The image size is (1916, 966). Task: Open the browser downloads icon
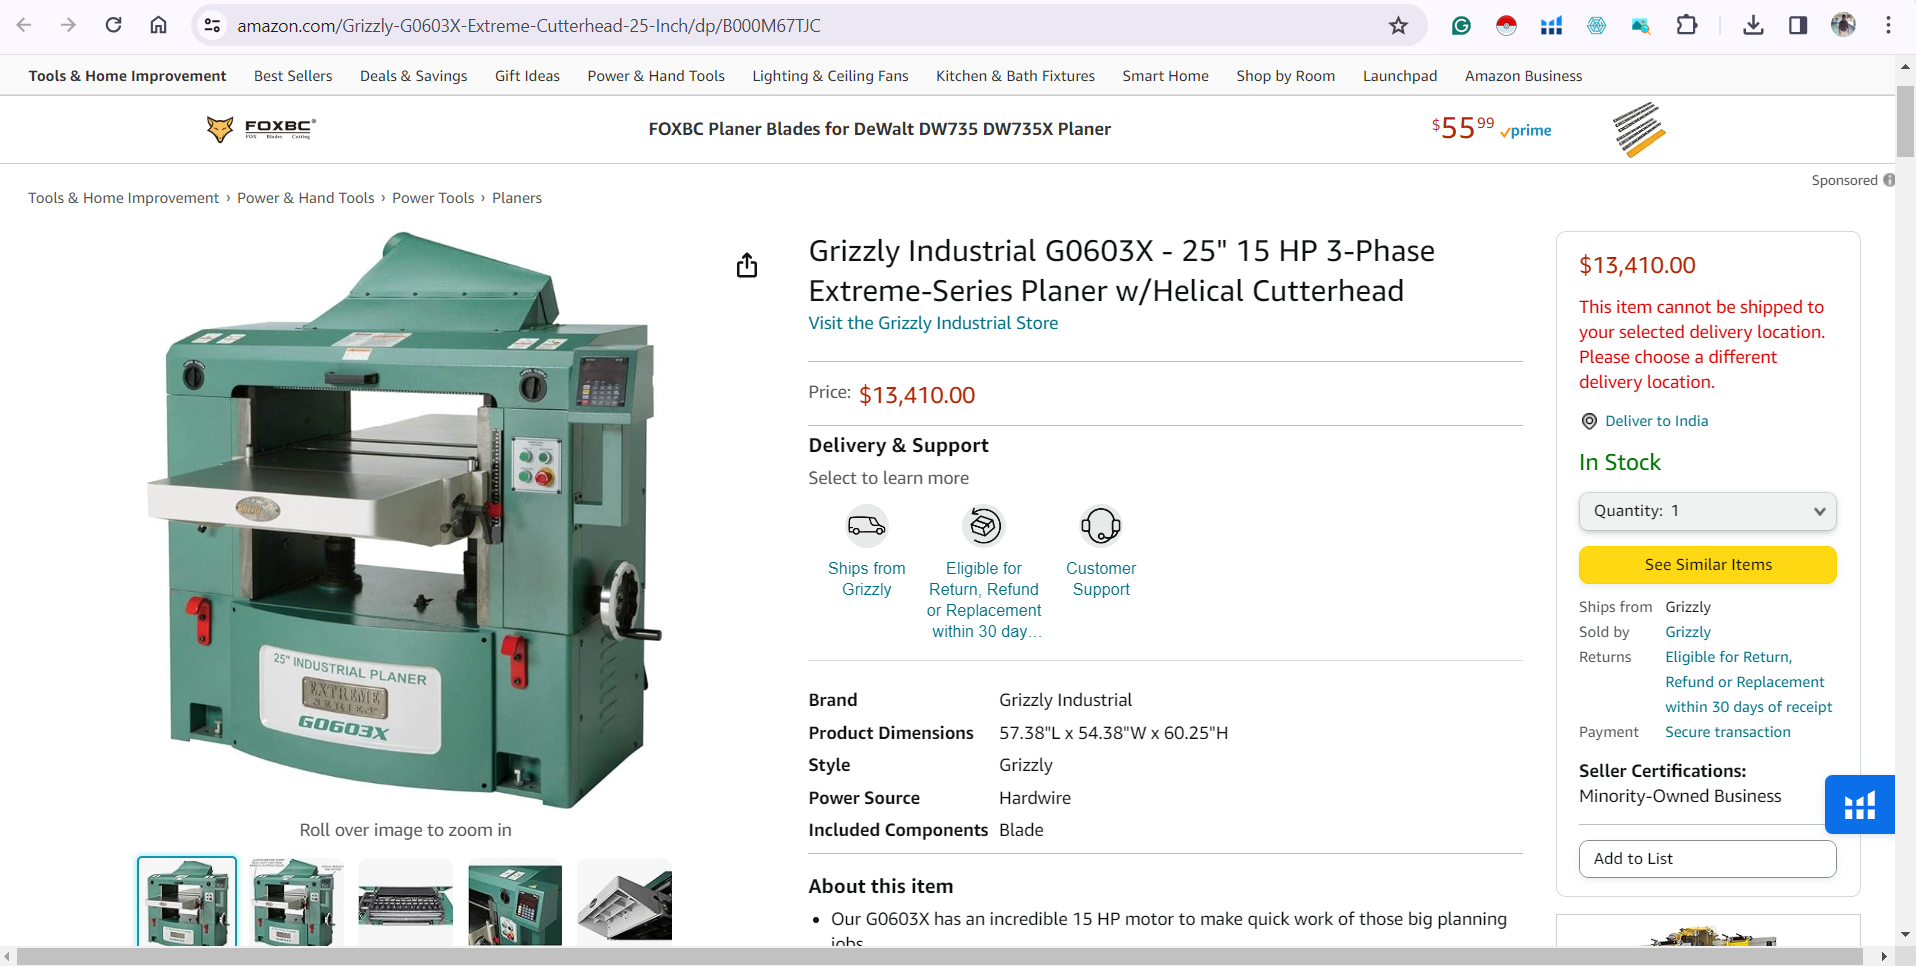(1753, 25)
